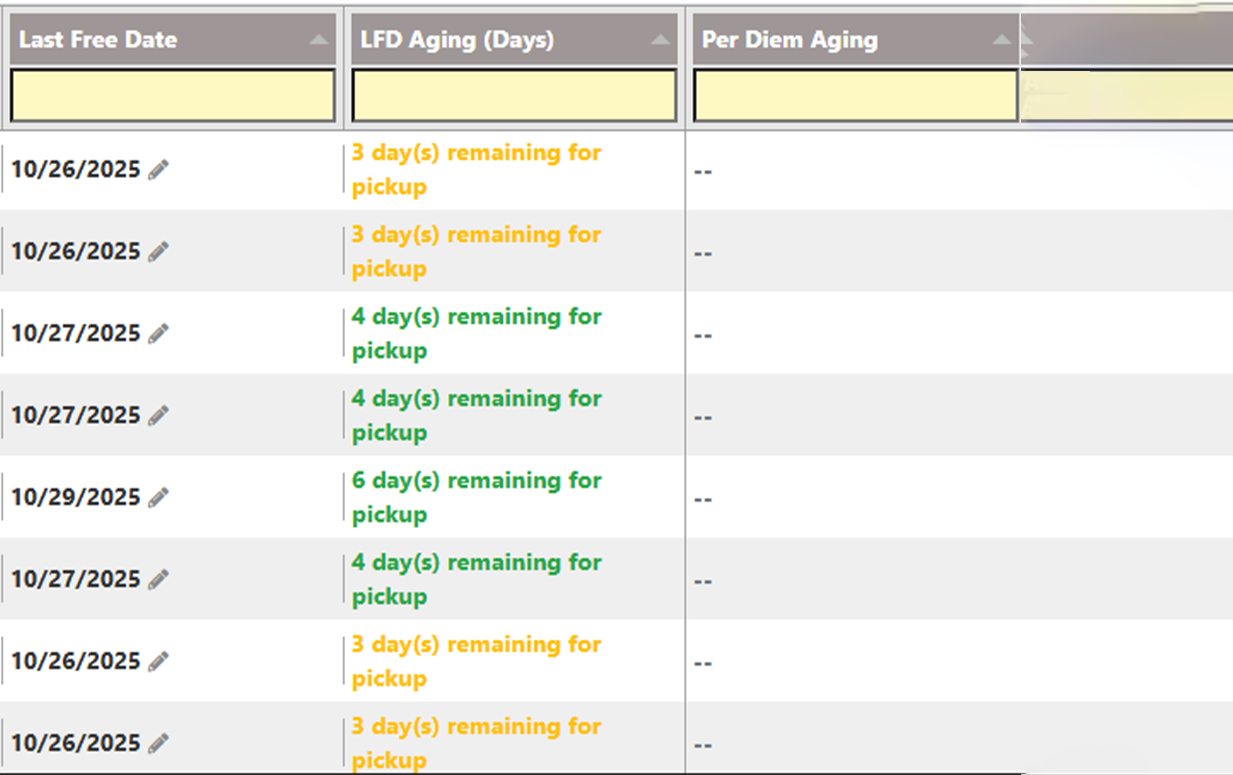Click the Per Diem Aging sort arrow

tap(1001, 40)
